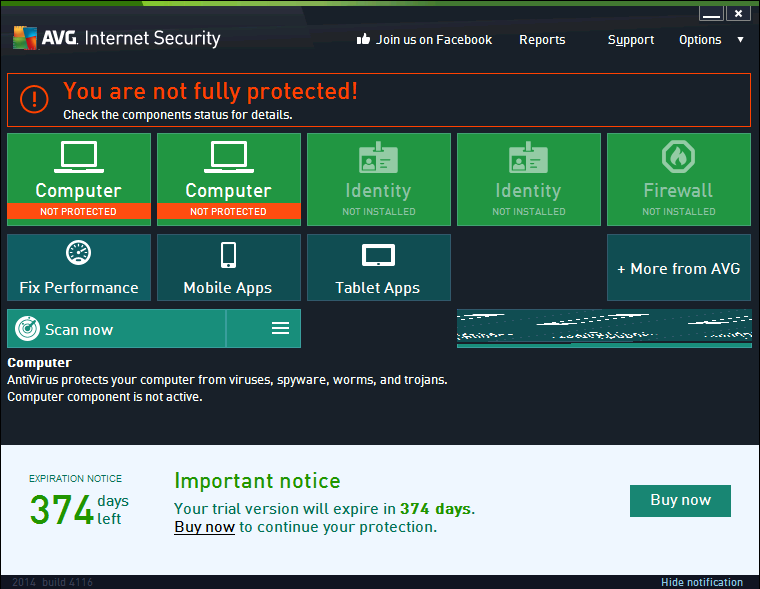This screenshot has width=760, height=589.
Task: Open the Tablet Apps tile label
Action: (x=378, y=288)
